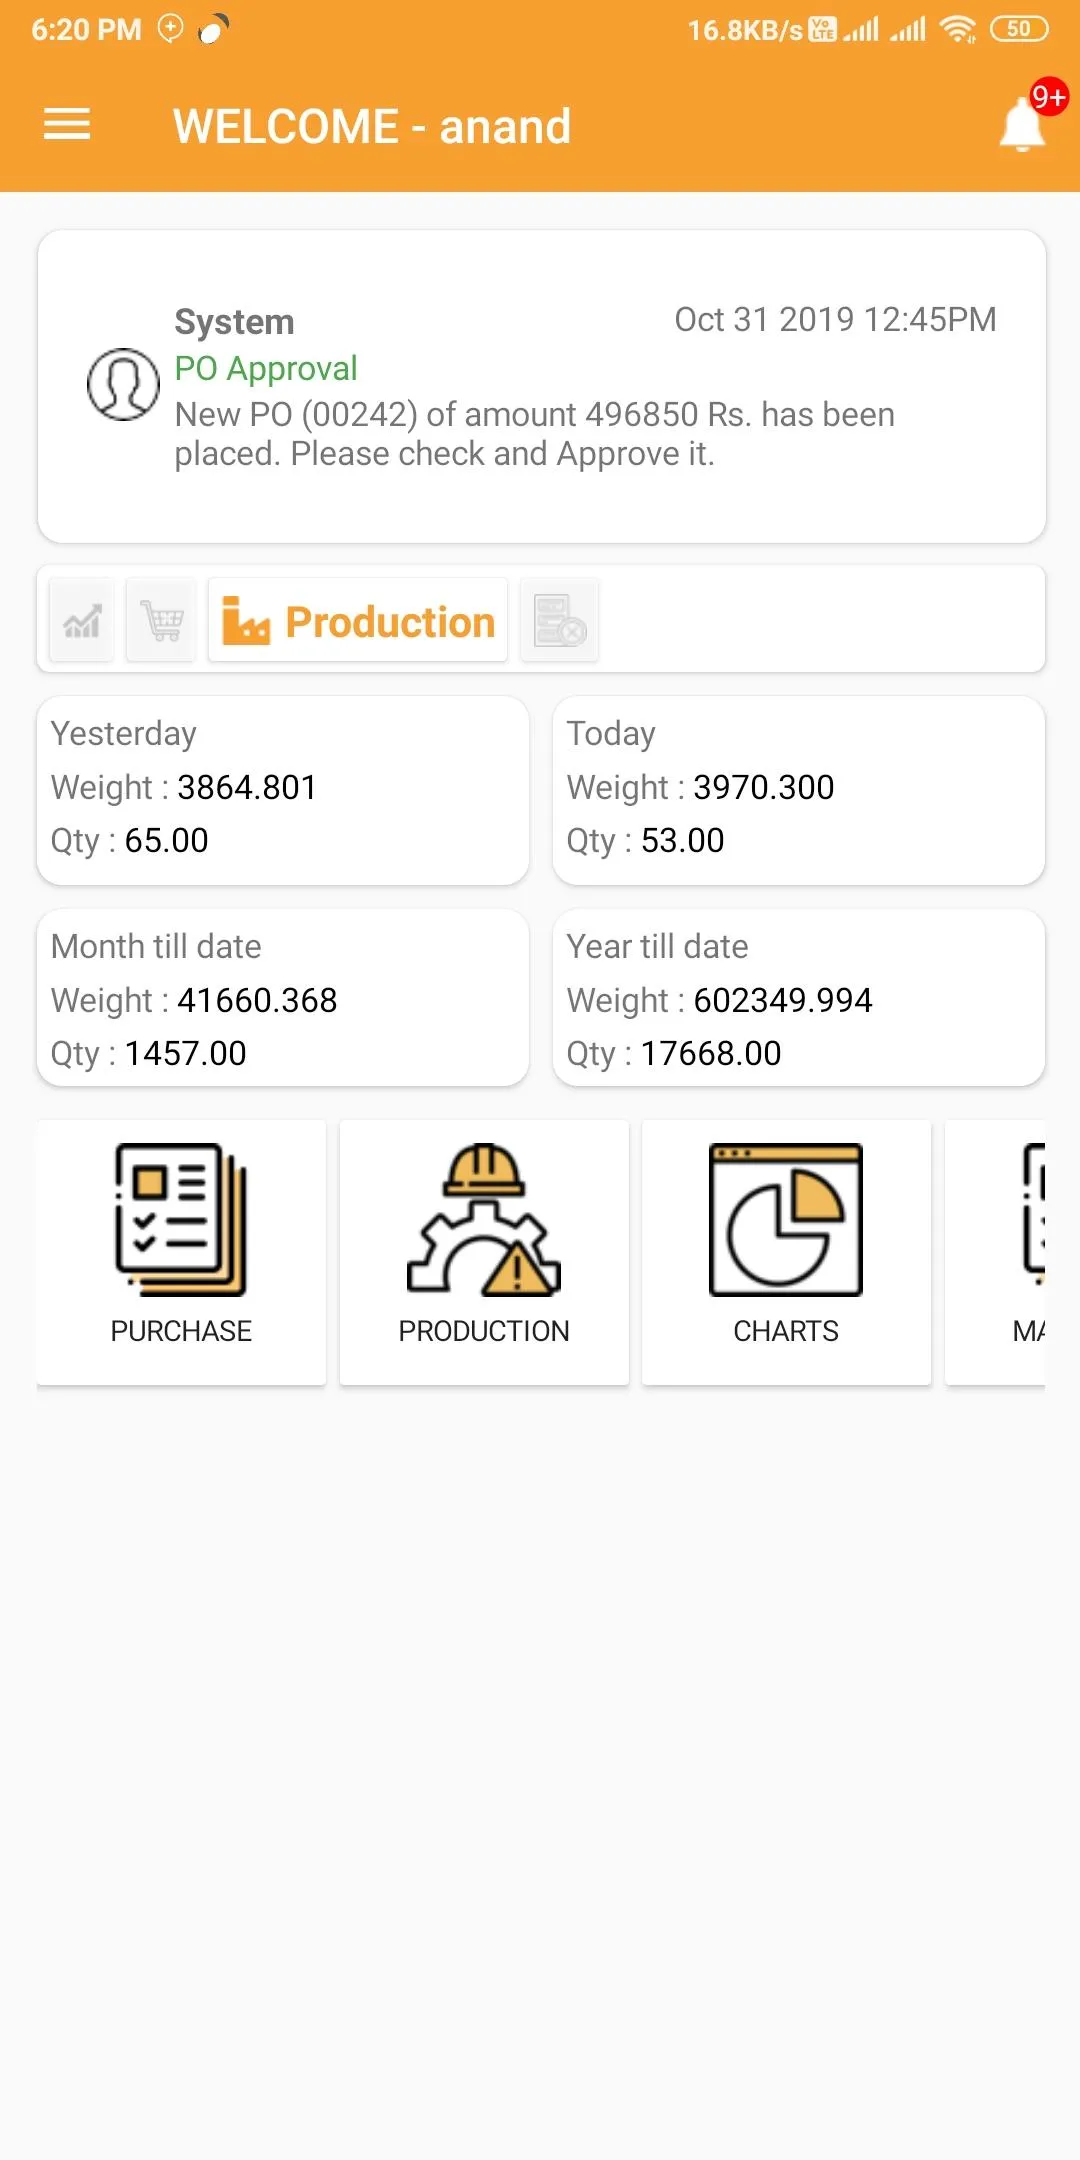Screen dimensions: 1080x2160
Task: Open the PURCHASE module tile
Action: tap(181, 1252)
